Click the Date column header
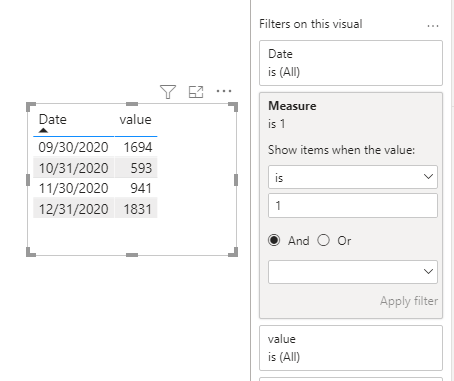This screenshot has height=381, width=454. pyautogui.click(x=53, y=119)
